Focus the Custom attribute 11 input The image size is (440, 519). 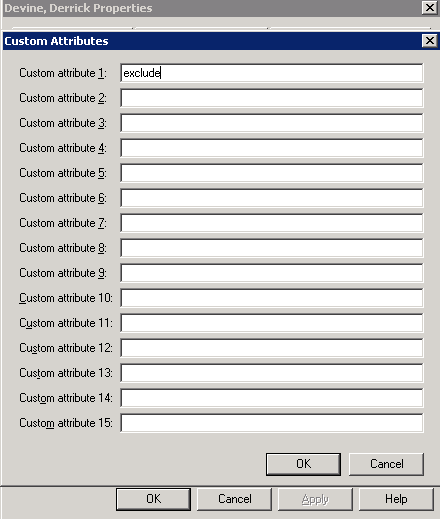(x=272, y=323)
